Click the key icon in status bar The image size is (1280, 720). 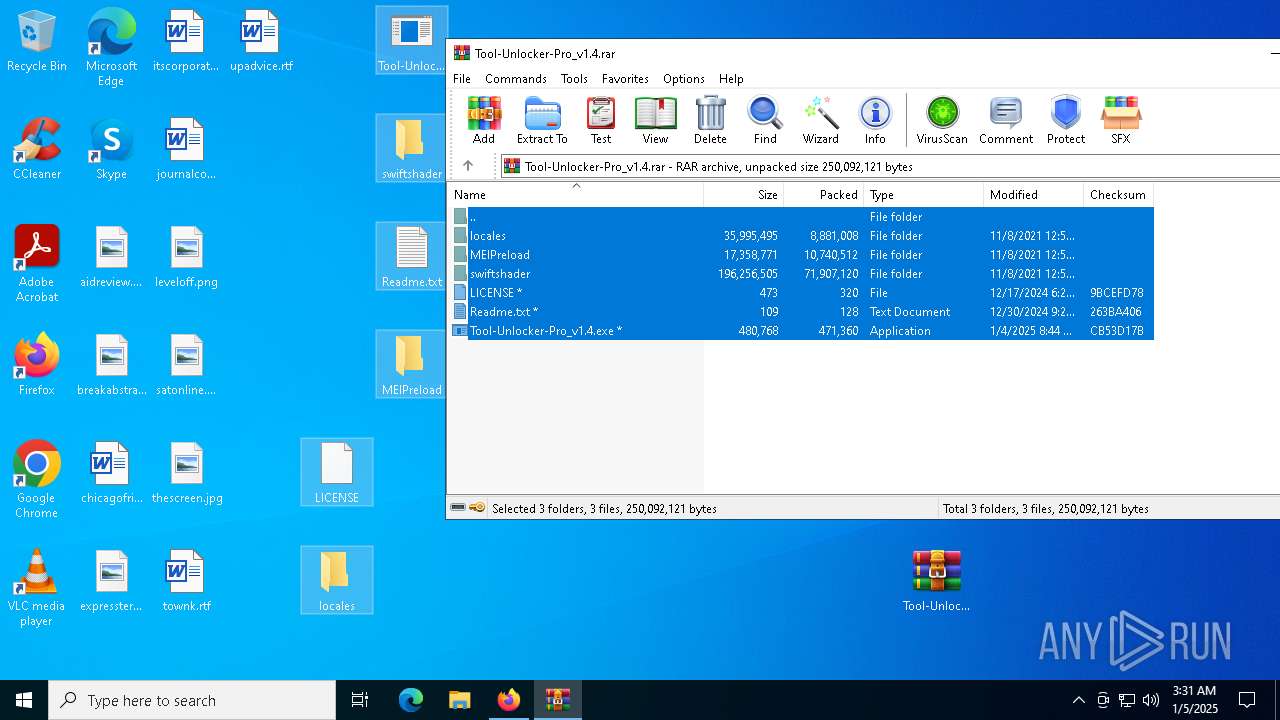click(x=477, y=508)
